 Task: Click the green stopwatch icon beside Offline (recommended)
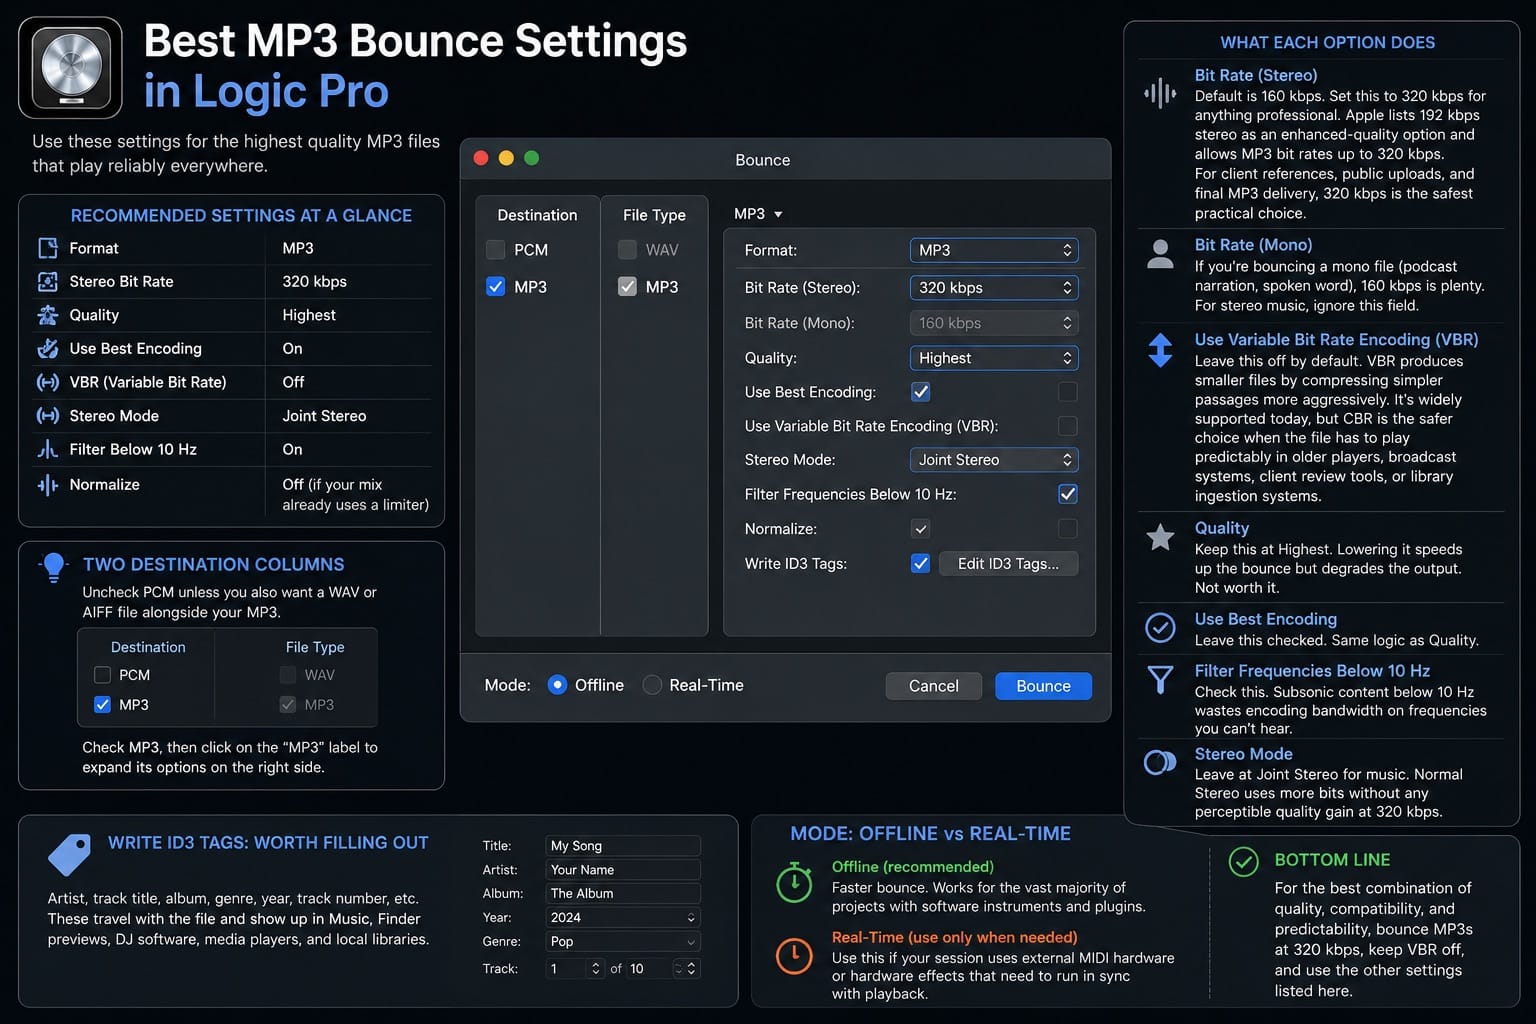794,883
